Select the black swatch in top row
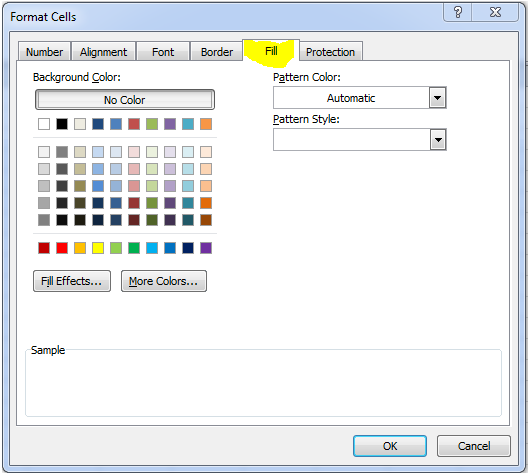 coord(62,124)
